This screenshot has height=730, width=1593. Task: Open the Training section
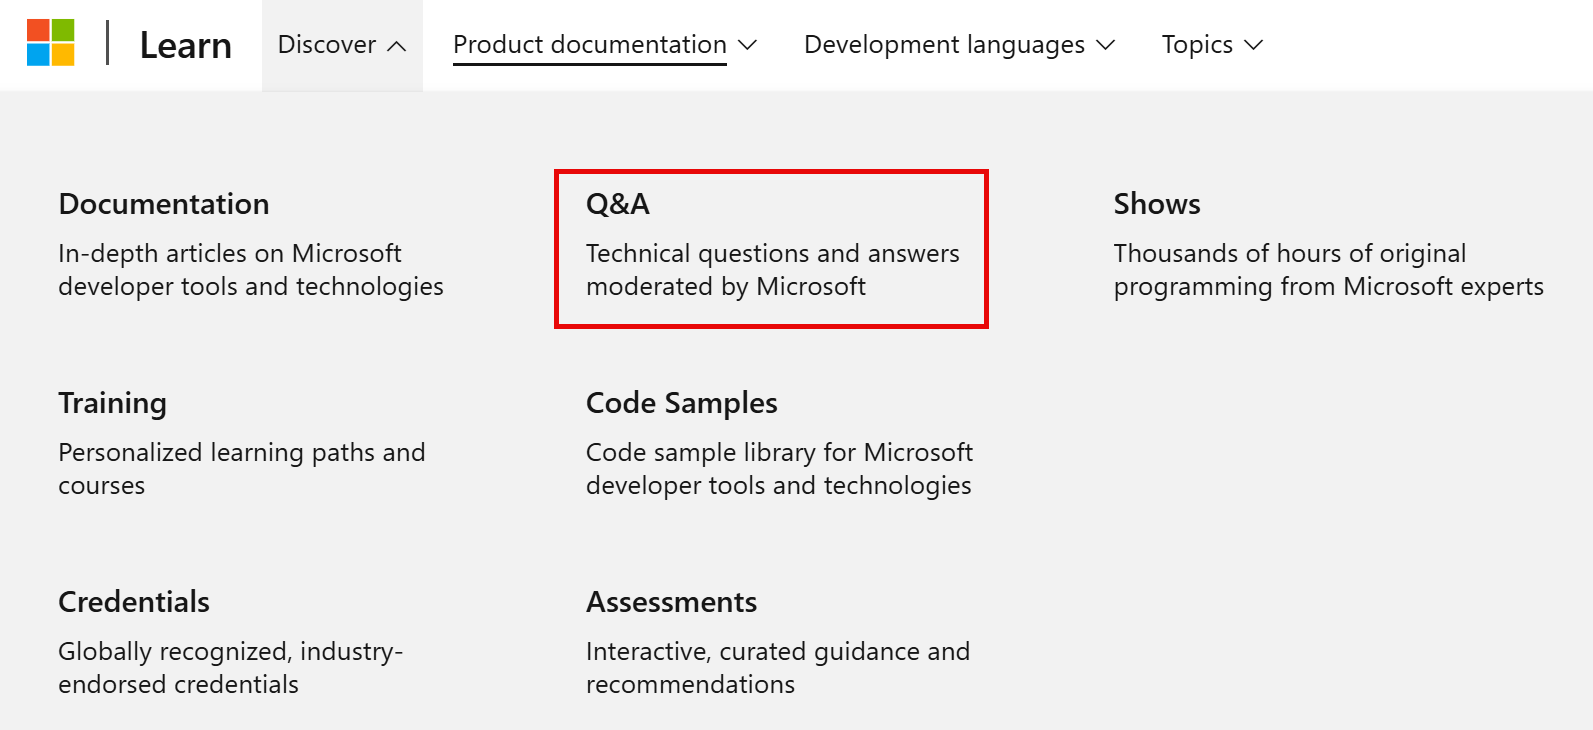pyautogui.click(x=112, y=403)
